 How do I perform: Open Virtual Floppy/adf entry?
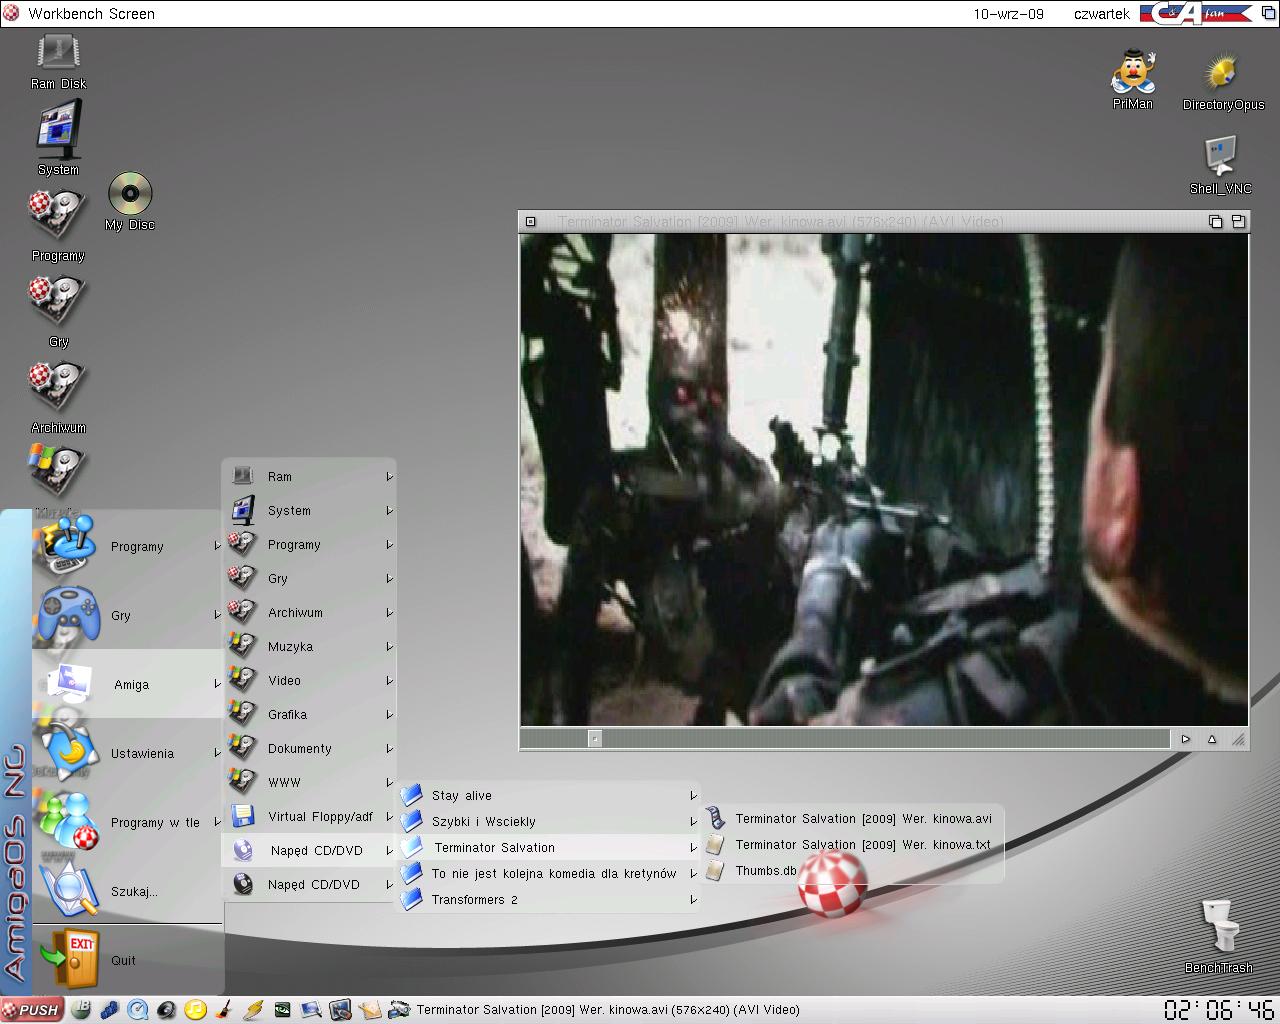310,817
